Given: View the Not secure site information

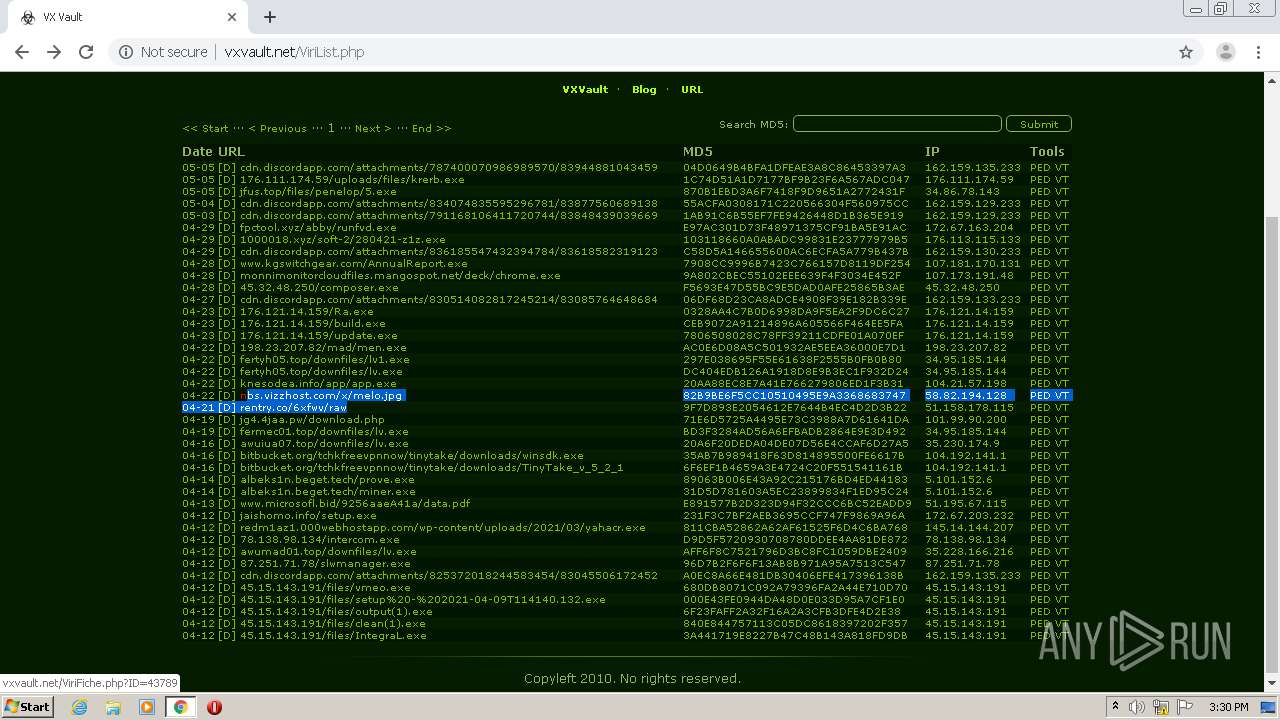Looking at the screenshot, I should 163,52.
